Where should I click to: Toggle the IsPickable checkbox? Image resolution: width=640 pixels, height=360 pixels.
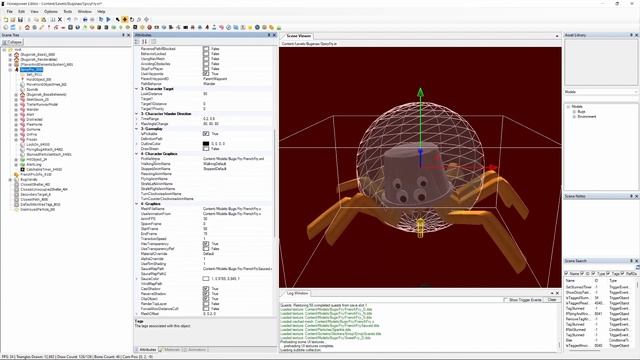coord(206,134)
